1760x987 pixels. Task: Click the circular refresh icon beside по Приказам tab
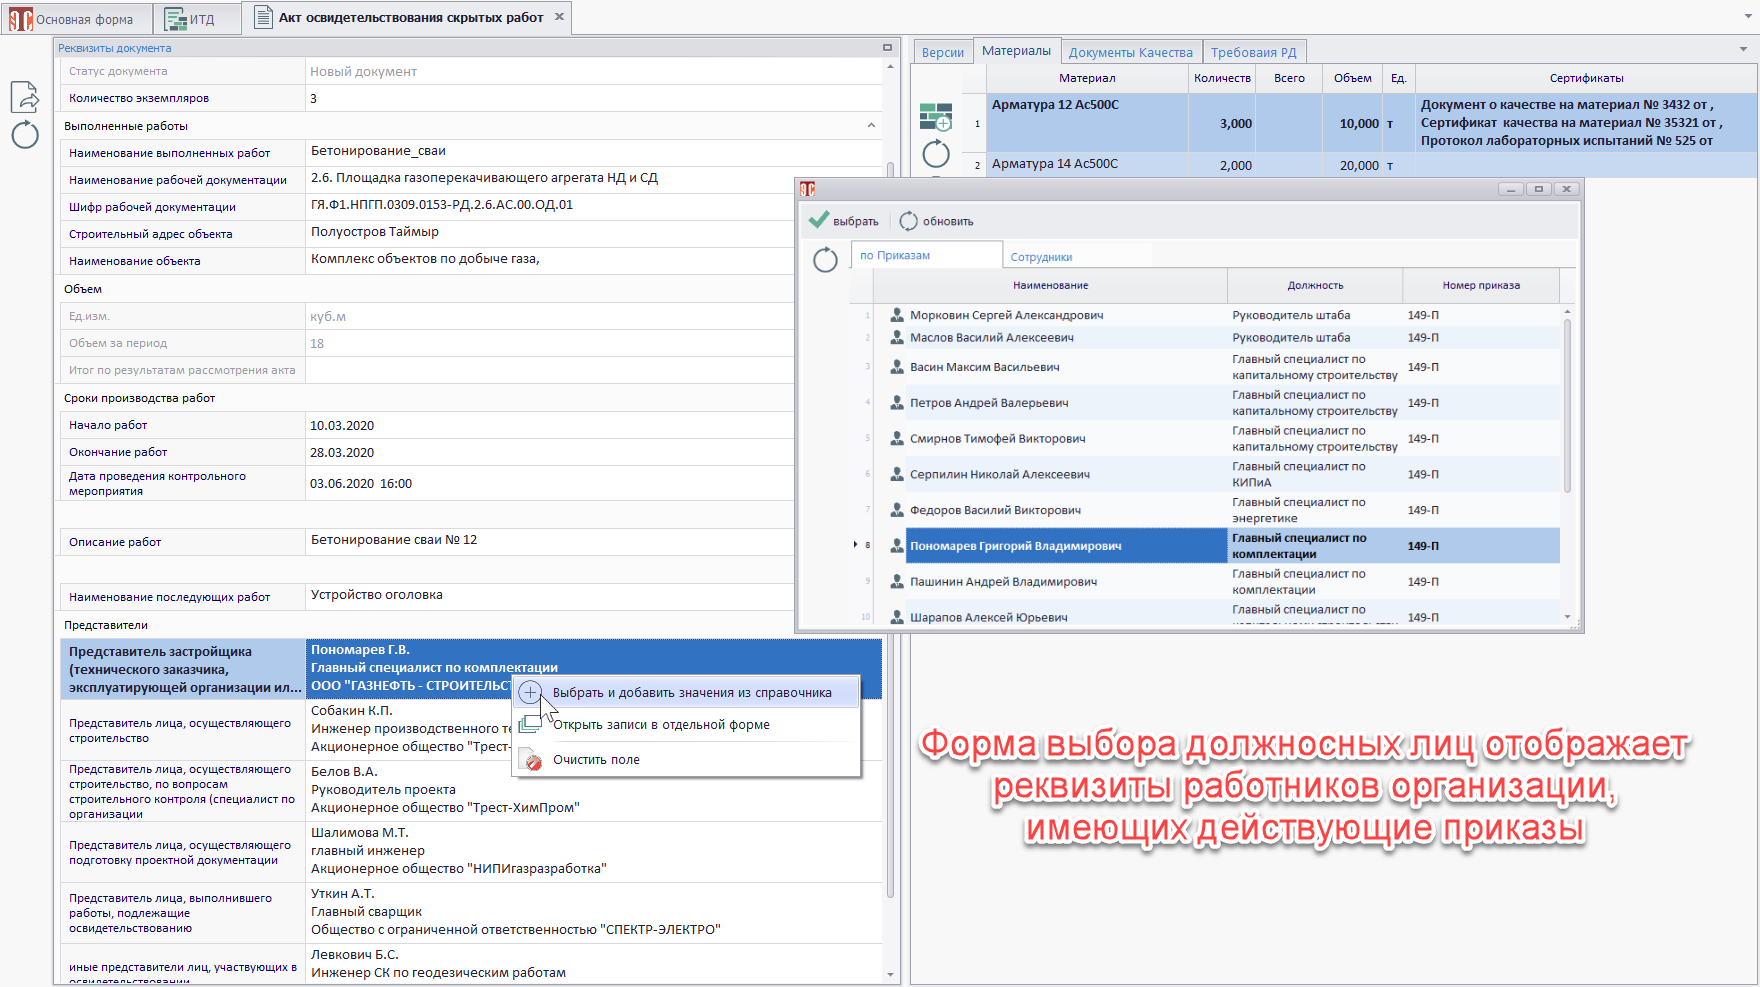tap(825, 260)
